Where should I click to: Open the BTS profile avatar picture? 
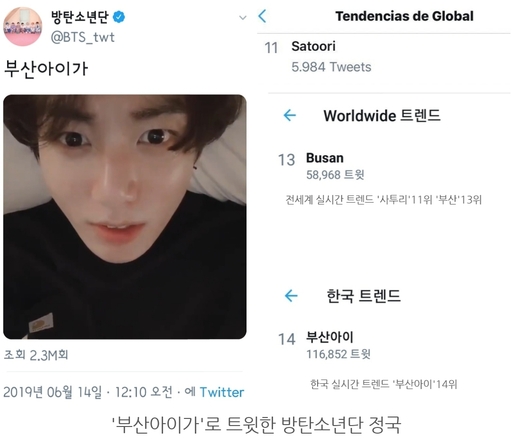coord(23,26)
